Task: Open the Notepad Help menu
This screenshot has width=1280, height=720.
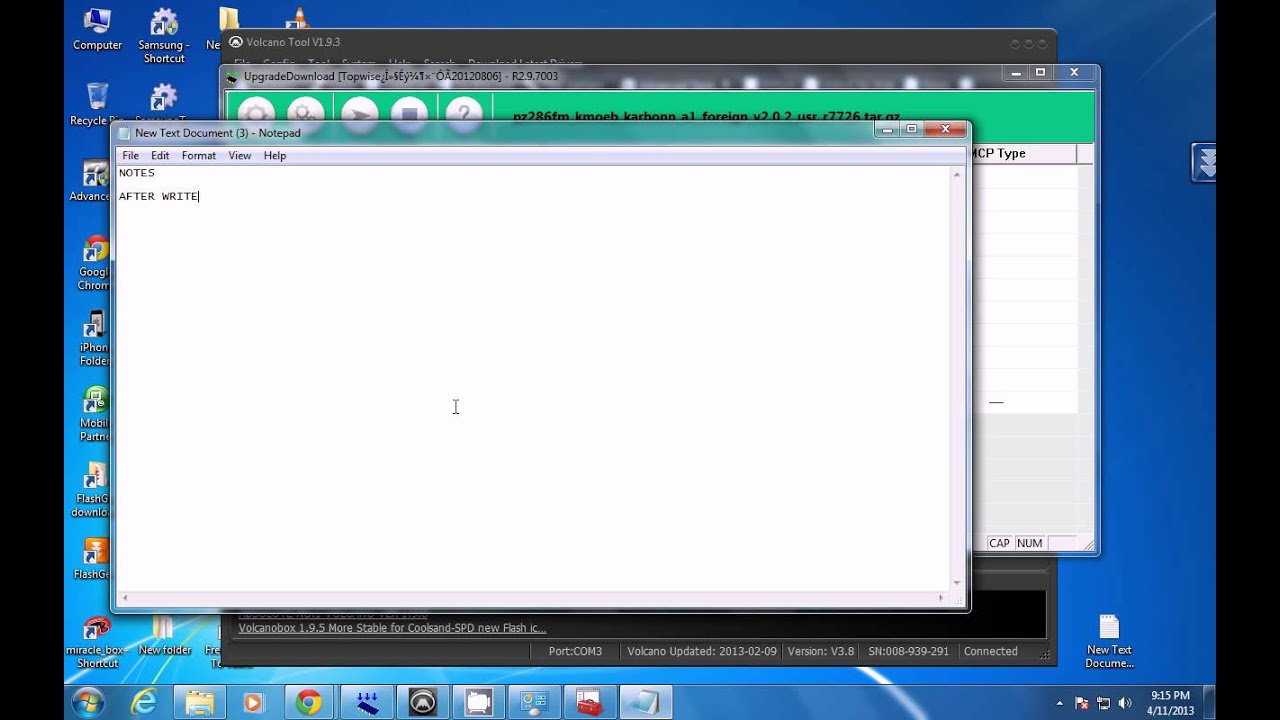Action: [275, 156]
